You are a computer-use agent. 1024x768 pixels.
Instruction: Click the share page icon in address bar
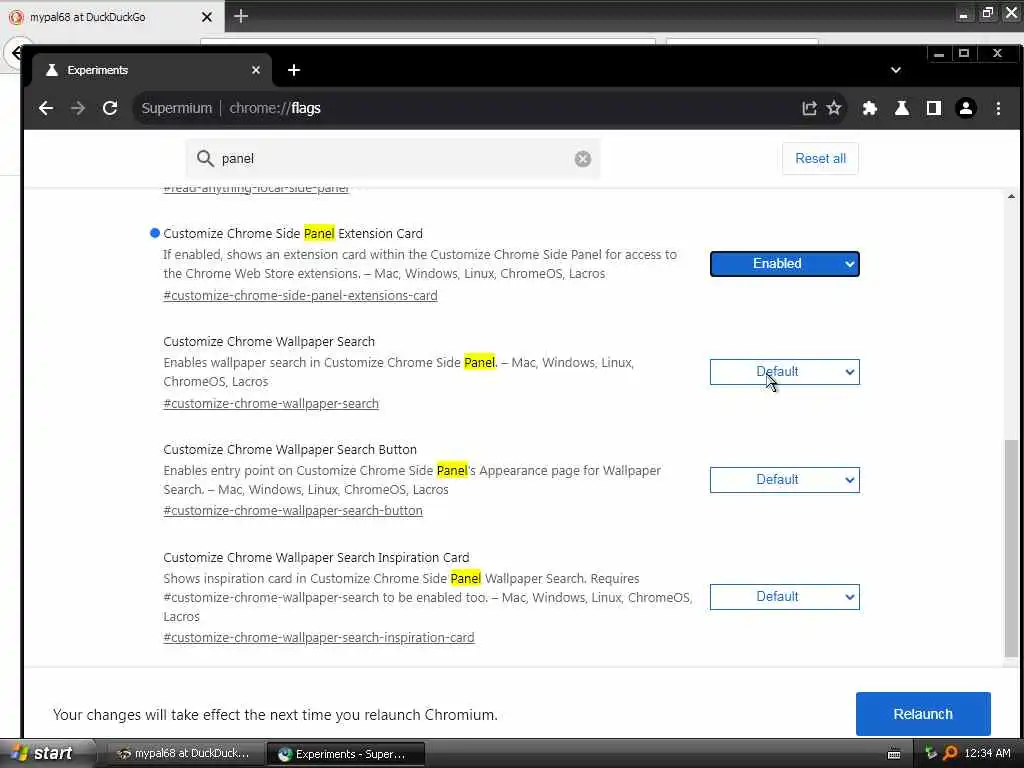coord(809,108)
